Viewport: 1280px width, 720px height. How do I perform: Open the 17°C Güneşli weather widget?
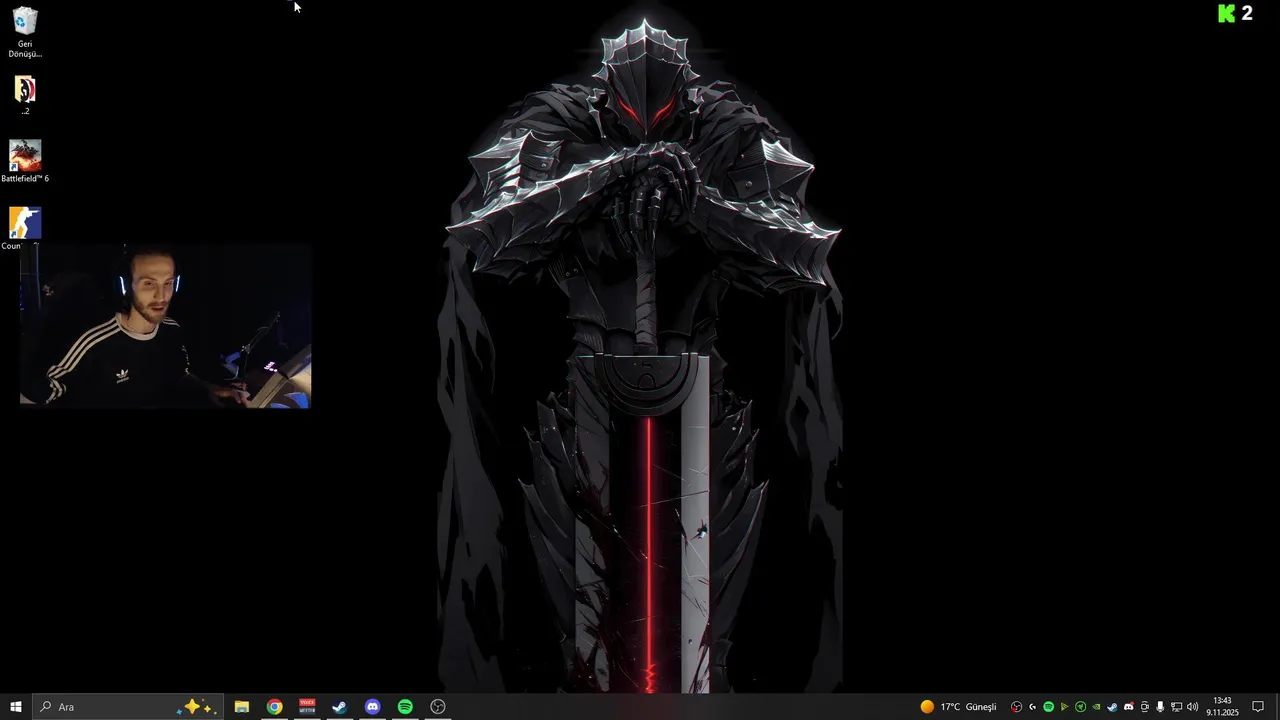(x=959, y=707)
